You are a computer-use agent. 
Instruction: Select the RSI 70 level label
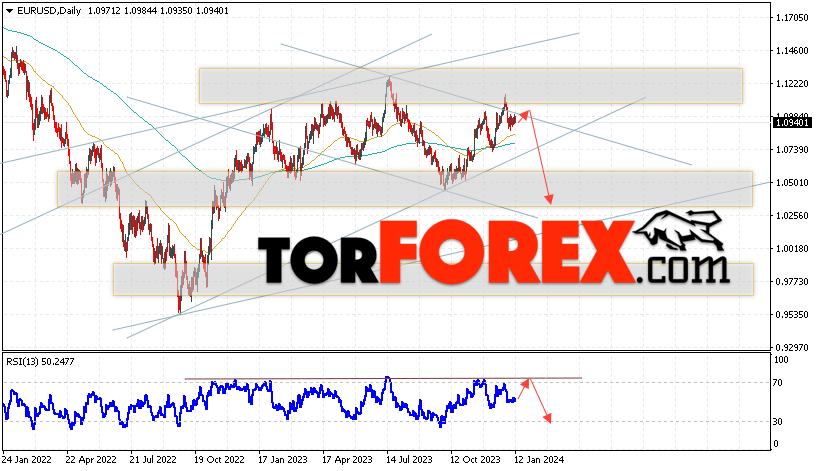tap(777, 383)
